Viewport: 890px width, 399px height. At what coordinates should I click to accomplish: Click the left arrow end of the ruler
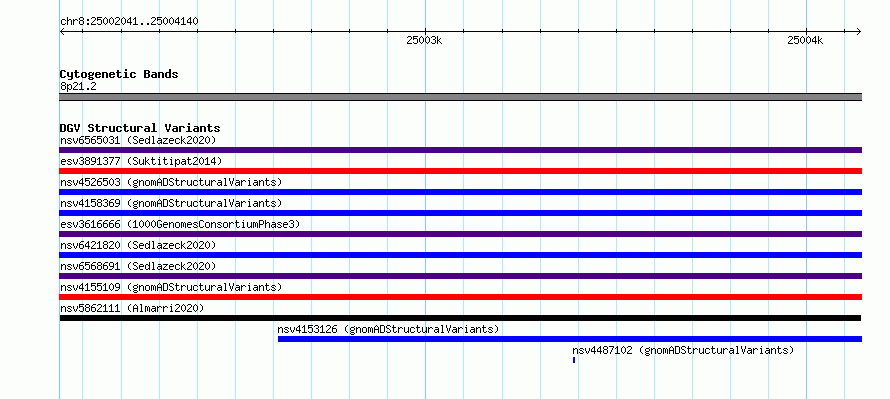(62, 32)
